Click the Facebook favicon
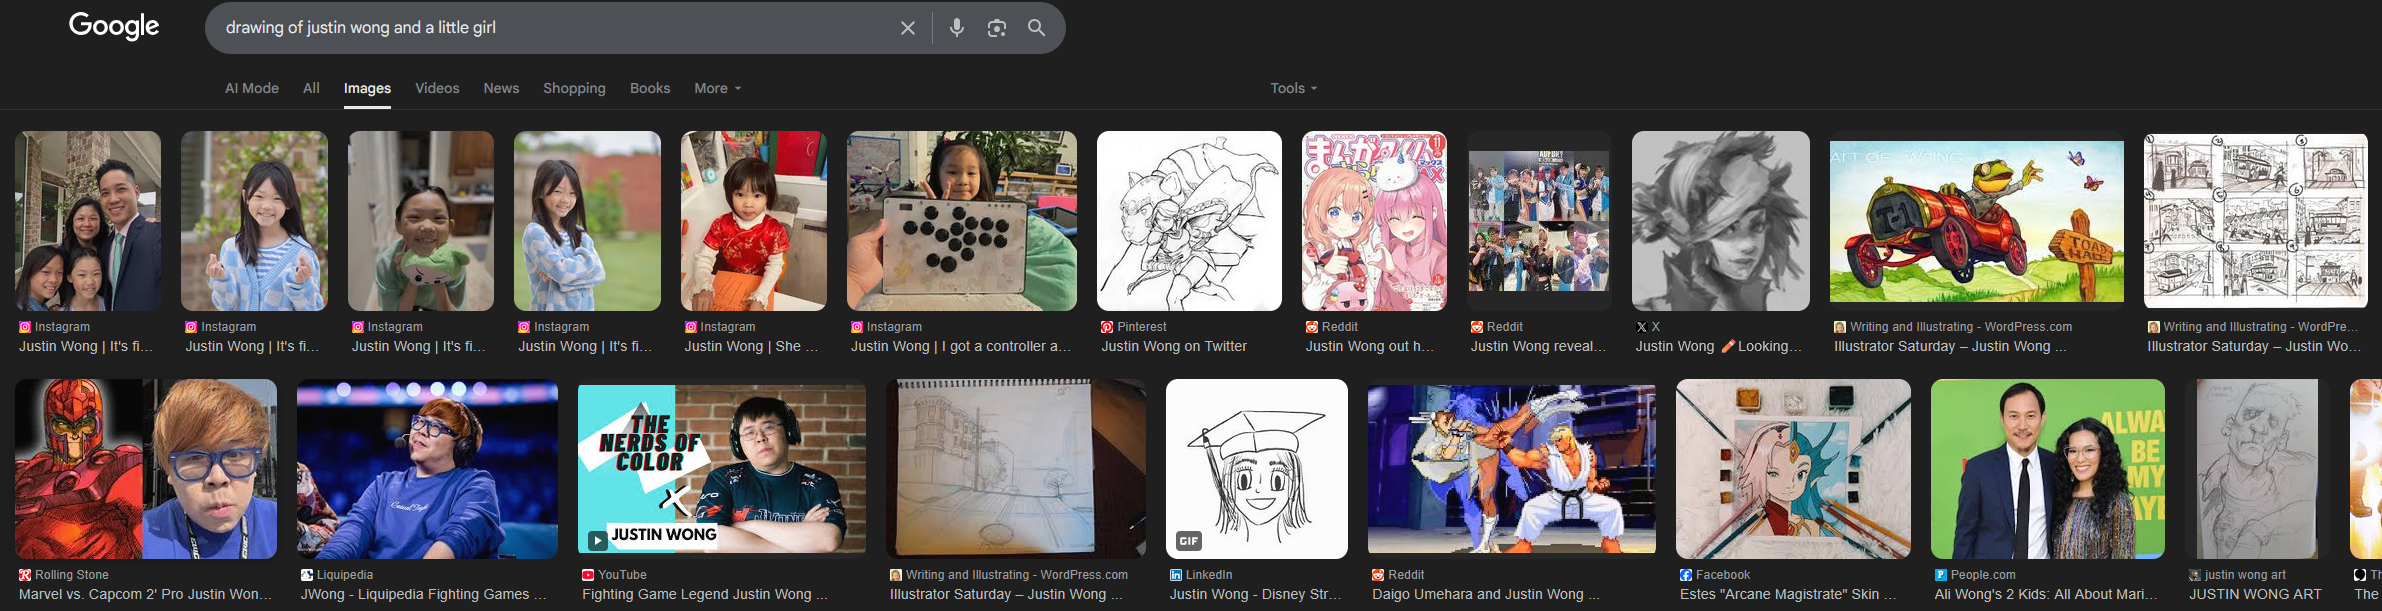 click(1686, 575)
